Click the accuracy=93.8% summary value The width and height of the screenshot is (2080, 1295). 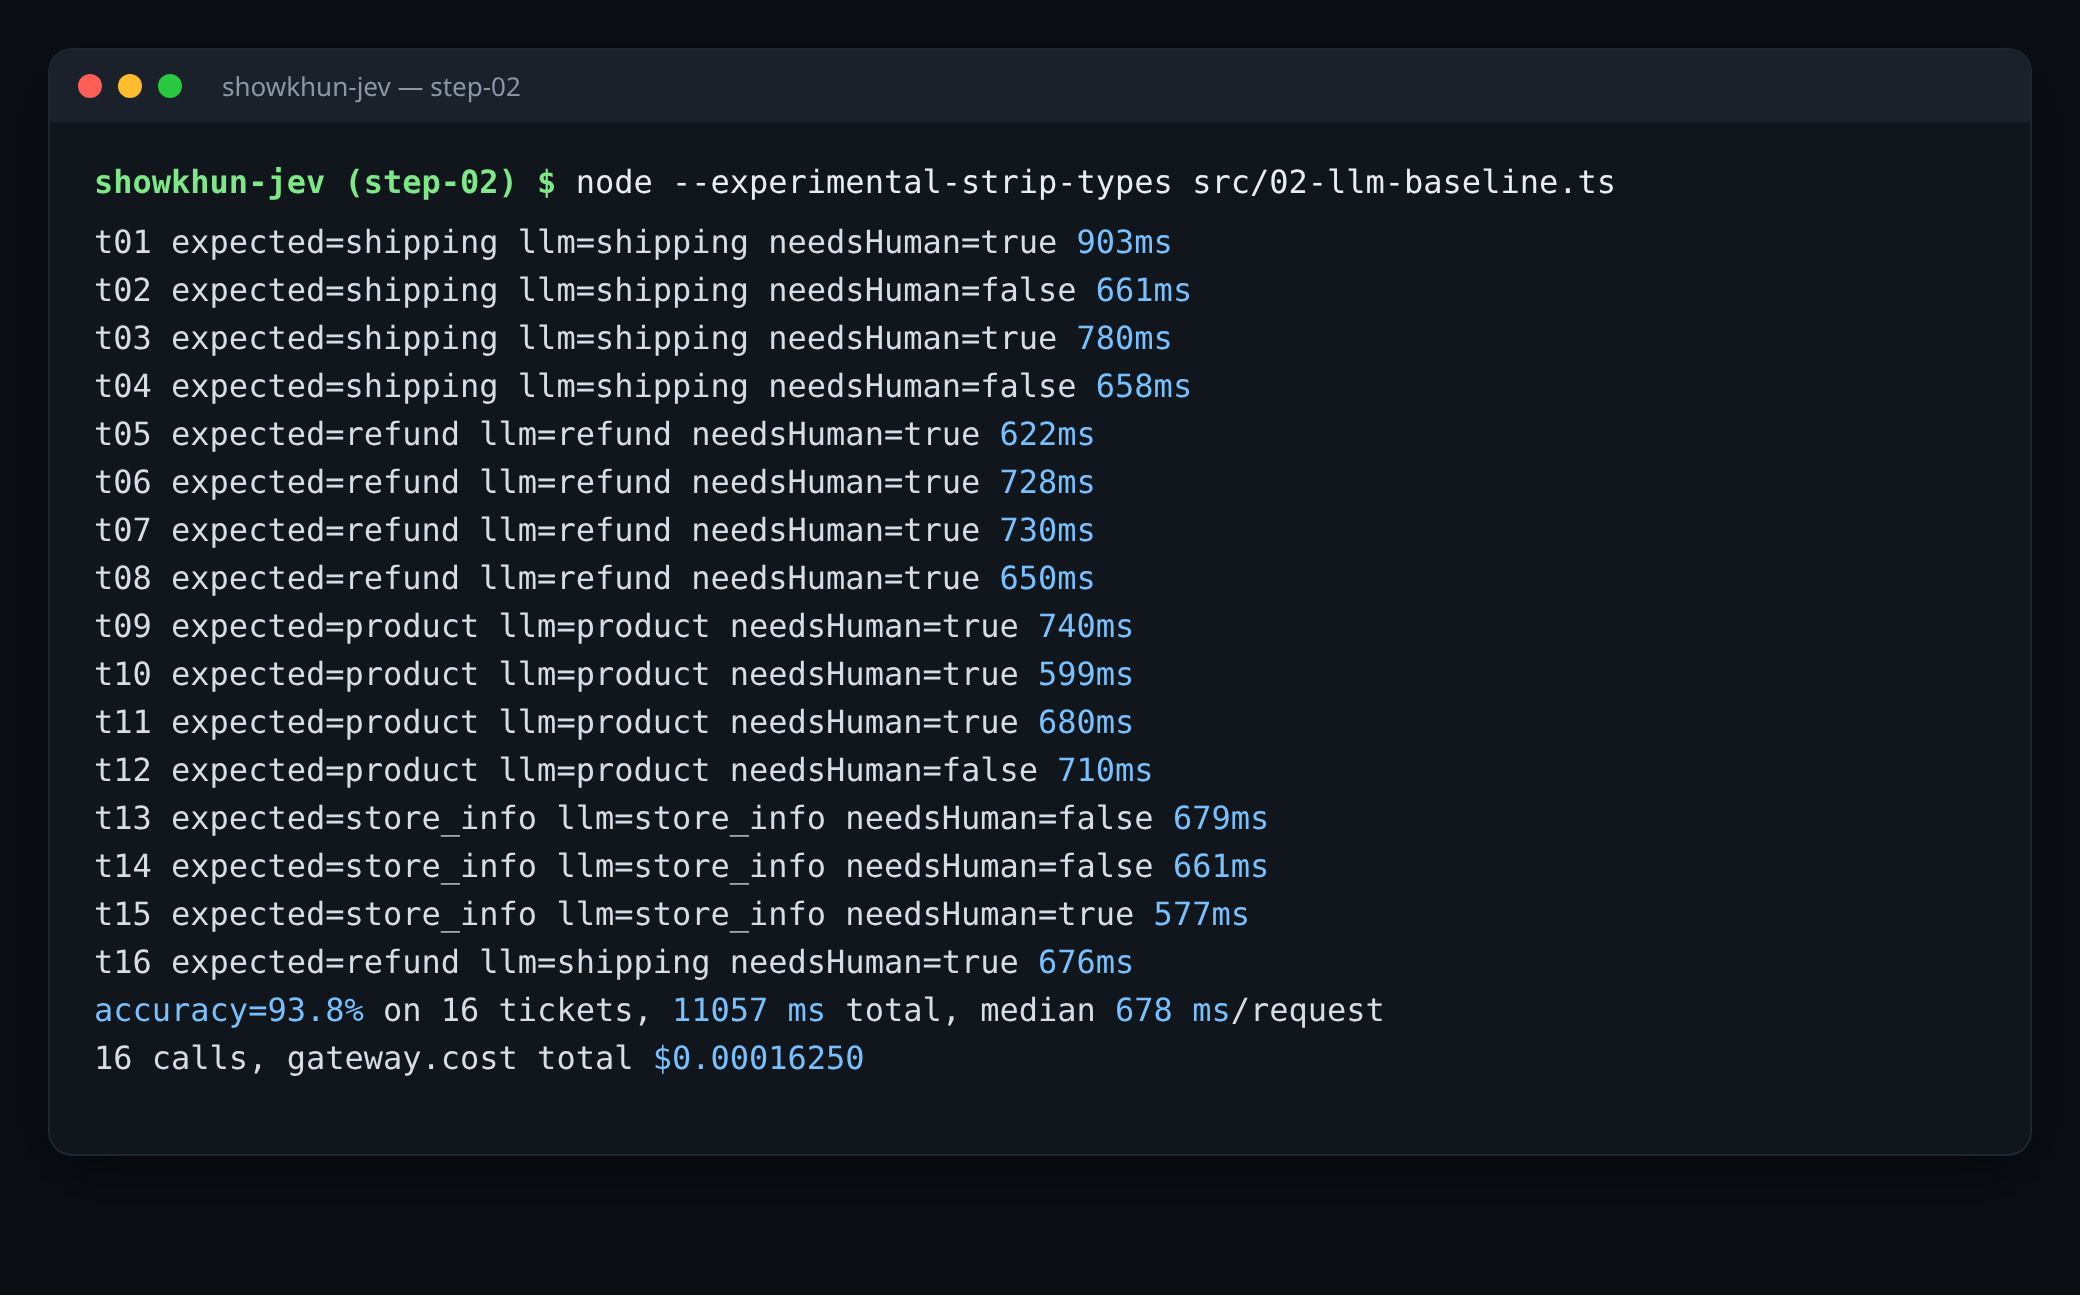[229, 1010]
